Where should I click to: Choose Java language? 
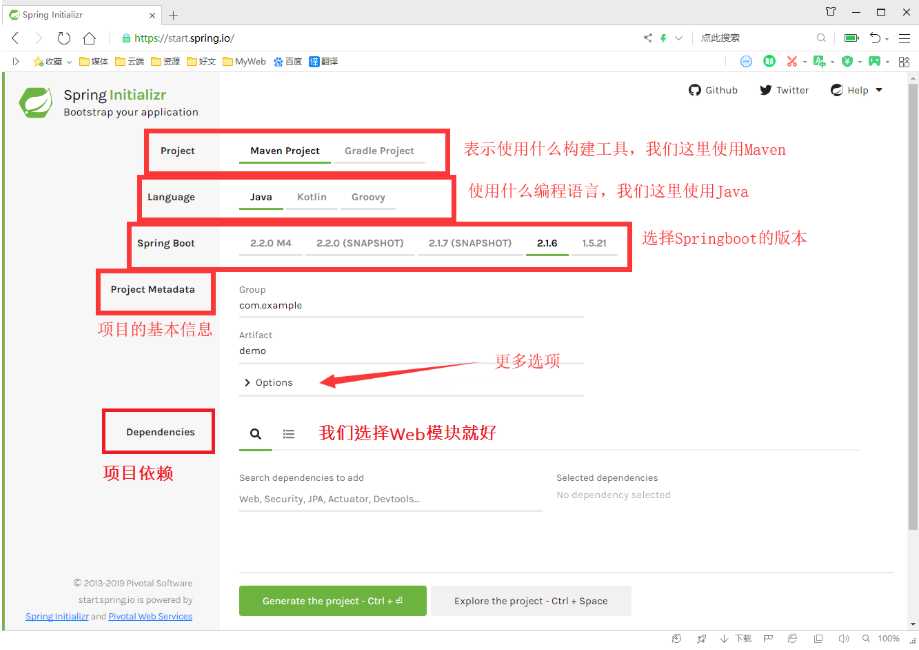261,197
